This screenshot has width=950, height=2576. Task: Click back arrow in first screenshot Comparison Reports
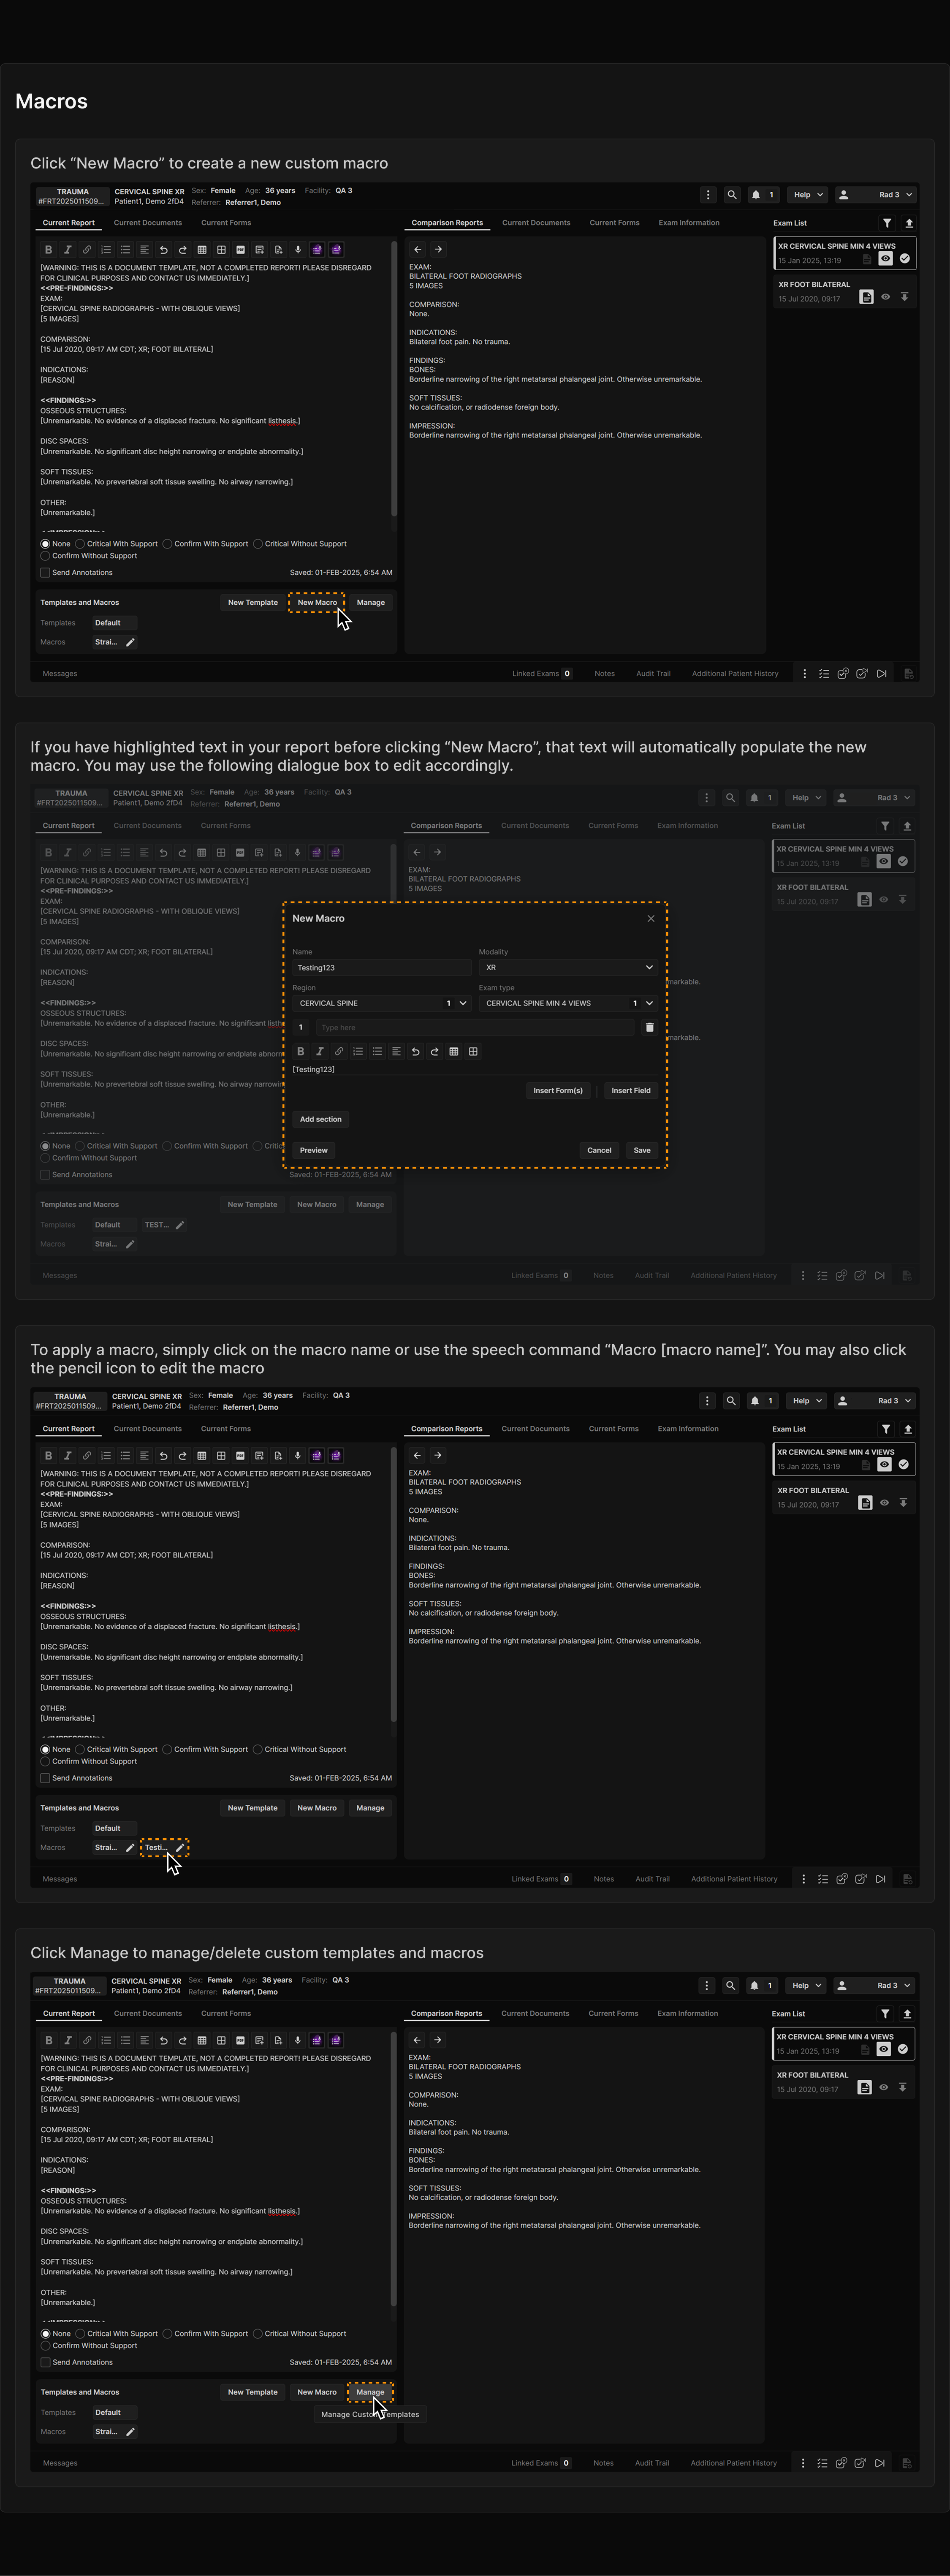click(x=418, y=249)
